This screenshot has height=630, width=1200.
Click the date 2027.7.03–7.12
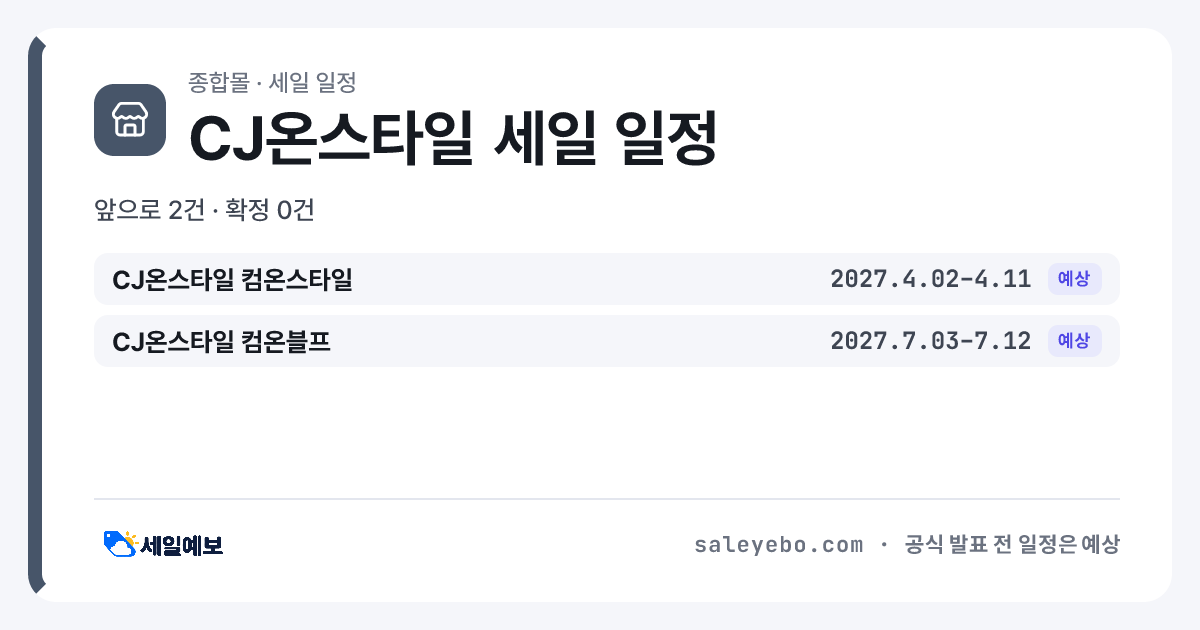pos(930,341)
